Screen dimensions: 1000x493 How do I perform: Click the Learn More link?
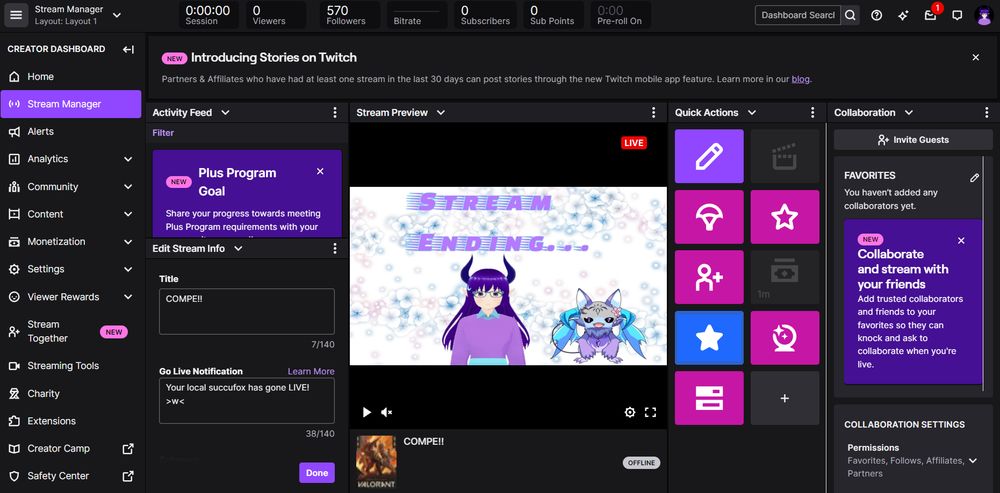[311, 371]
